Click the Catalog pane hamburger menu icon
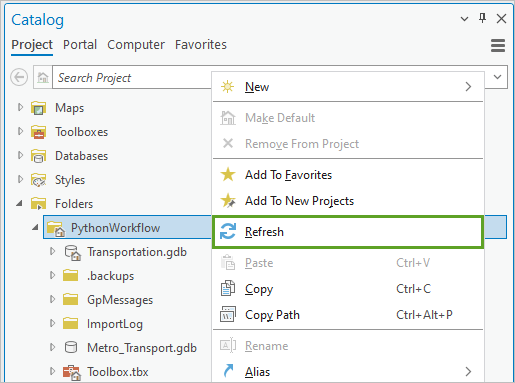Image resolution: width=515 pixels, height=383 pixels. click(x=498, y=45)
